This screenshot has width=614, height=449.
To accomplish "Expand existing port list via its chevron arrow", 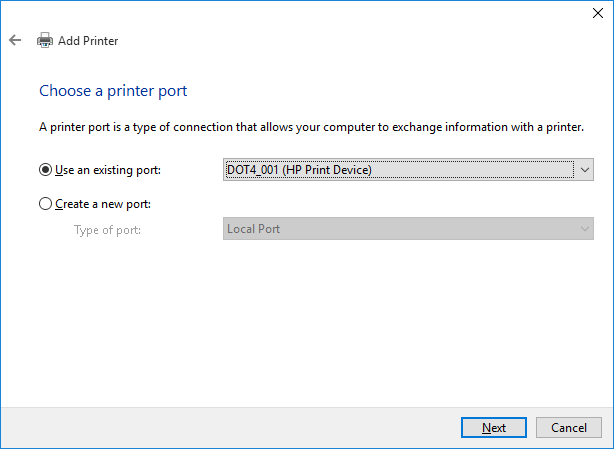I will 585,170.
